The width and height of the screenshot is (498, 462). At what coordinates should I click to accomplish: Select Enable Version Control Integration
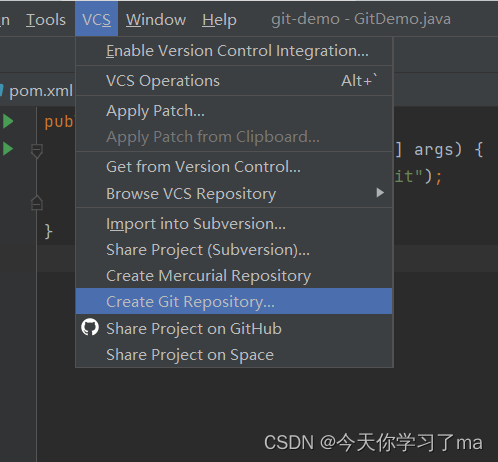234,51
